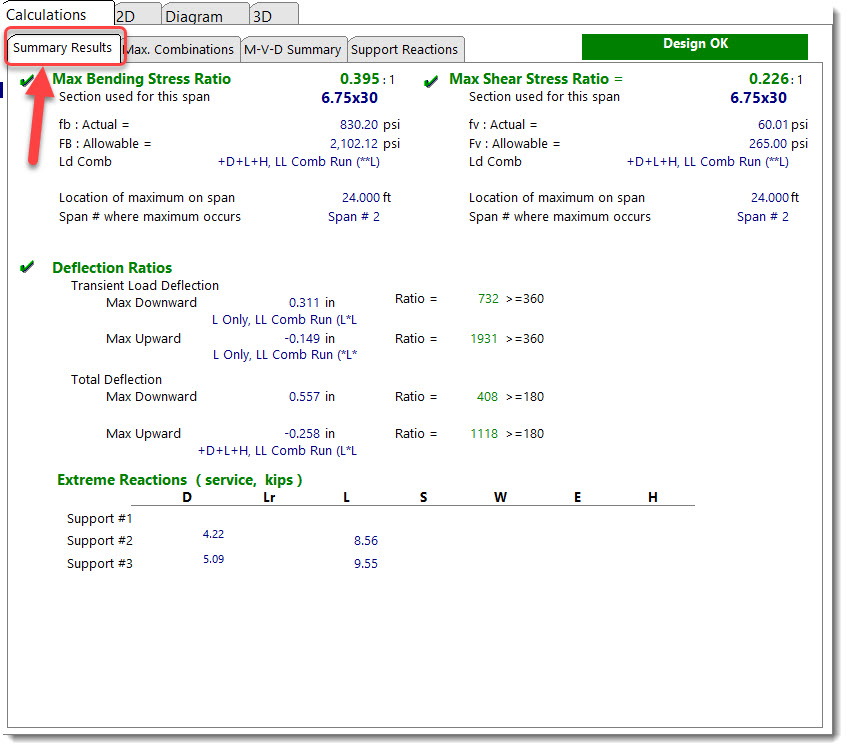Image resolution: width=848 pixels, height=750 pixels.
Task: Switch to the 3D tab
Action: (x=262, y=16)
